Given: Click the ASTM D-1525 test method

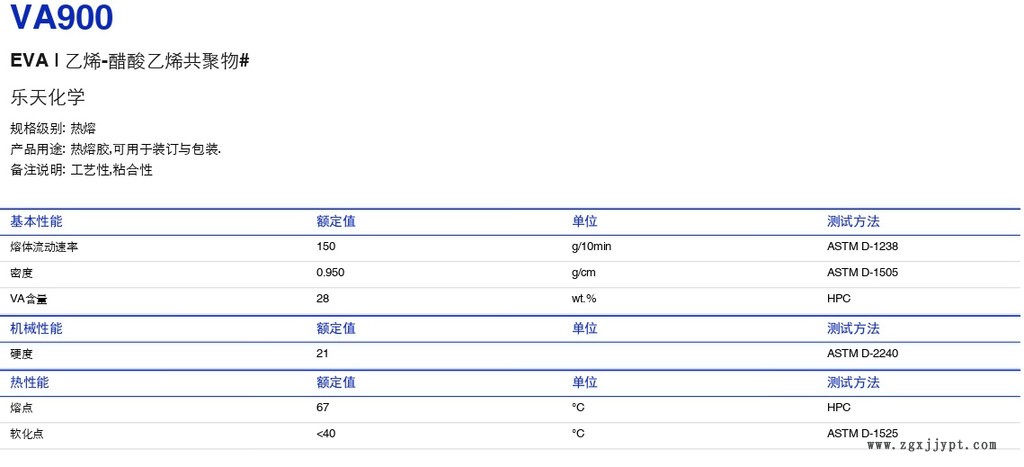Looking at the screenshot, I should tap(864, 433).
